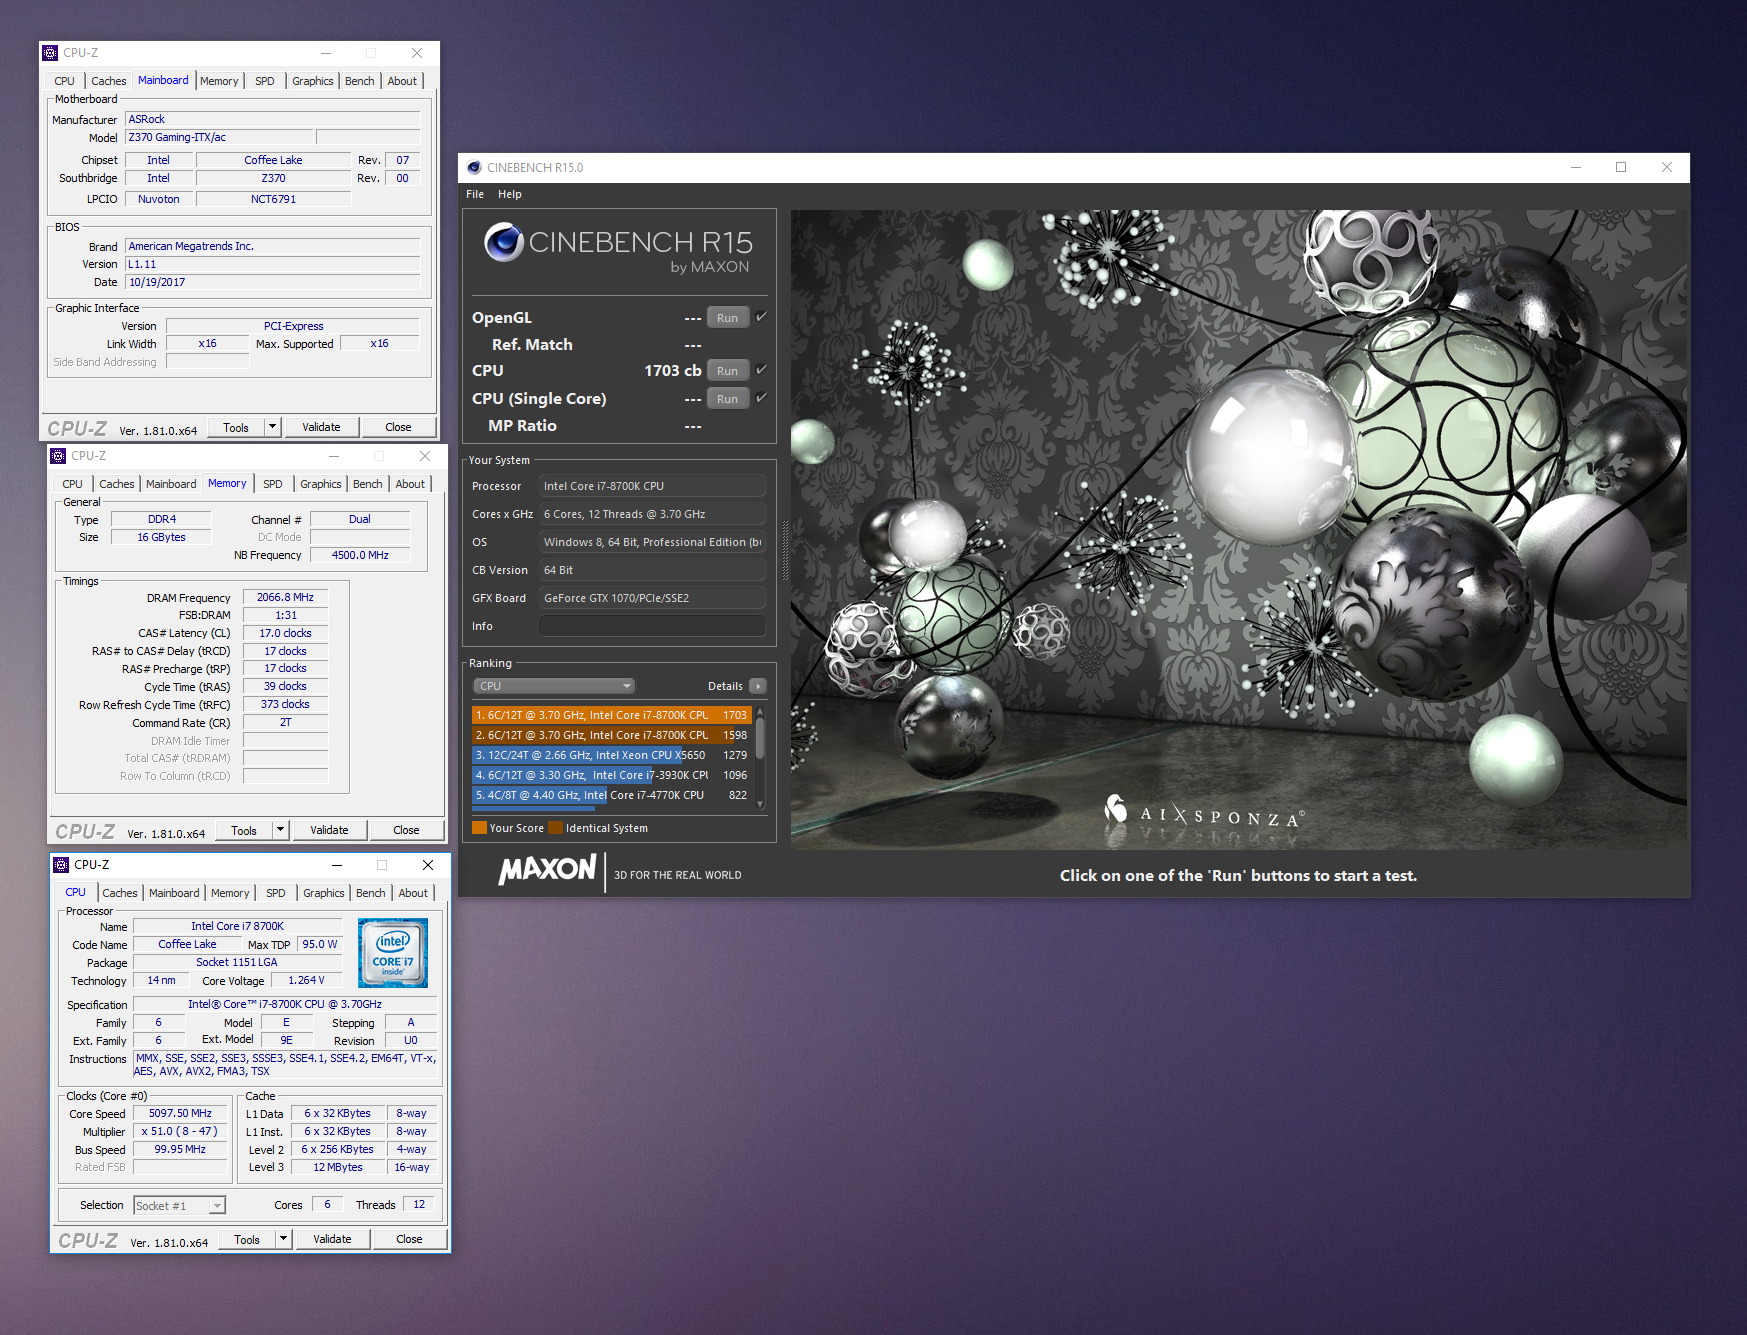Expand Tools arrow in Memory CPU-Z window
This screenshot has height=1335, width=1747.
(280, 830)
